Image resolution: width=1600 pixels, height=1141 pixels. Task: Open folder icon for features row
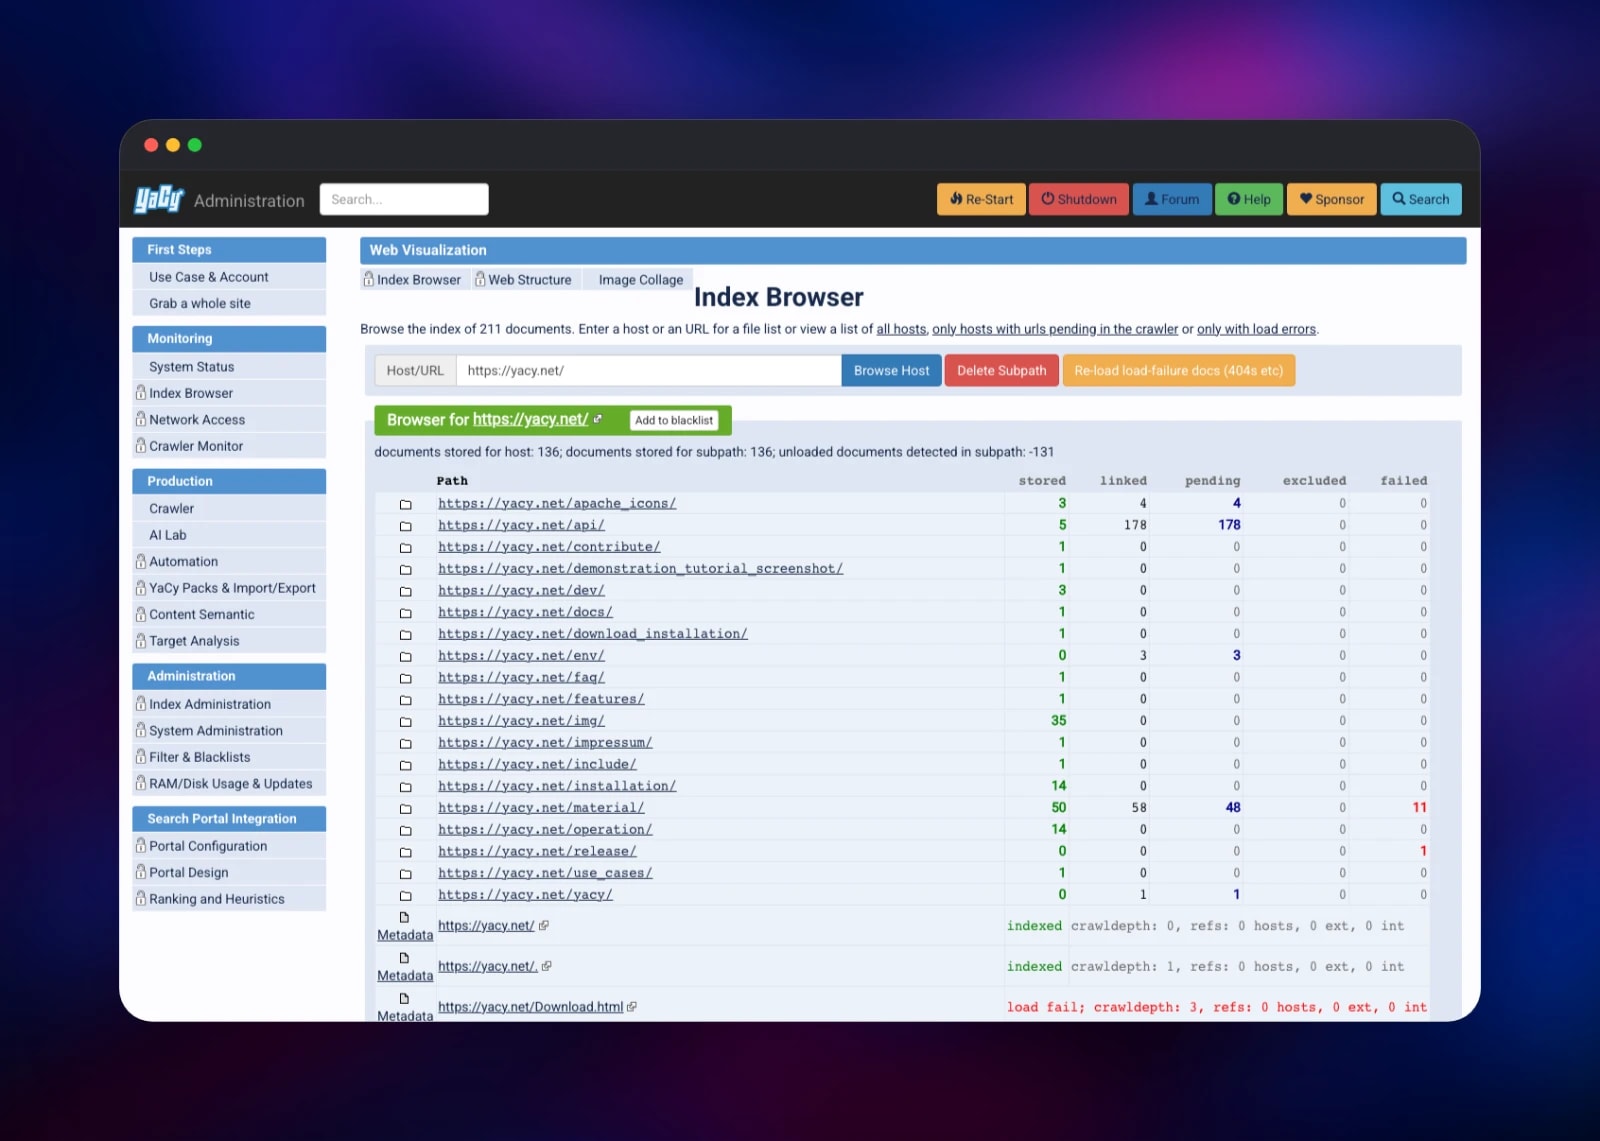pos(405,700)
